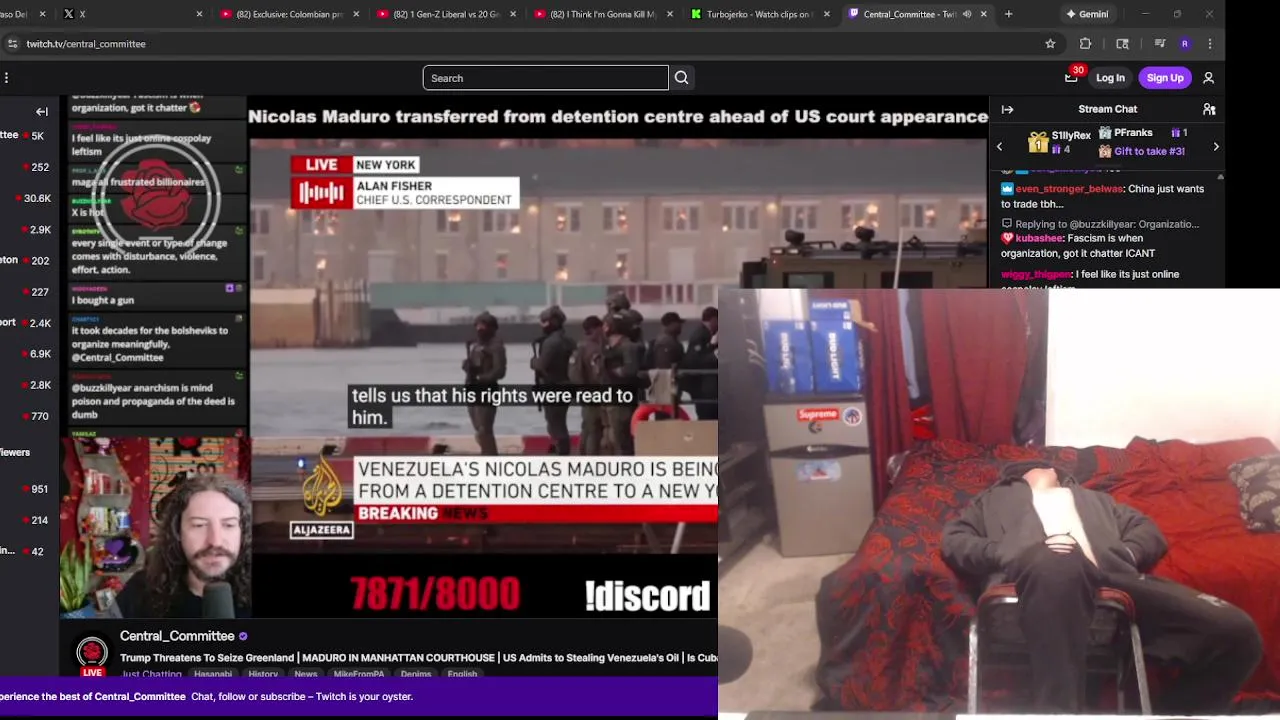
Task: Click the Central_Committee channel name
Action: (x=177, y=636)
